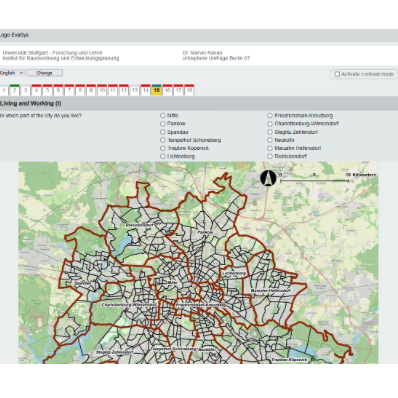Select Treptow-Köpenick radio button
398x398 pixels.
[x=163, y=148]
